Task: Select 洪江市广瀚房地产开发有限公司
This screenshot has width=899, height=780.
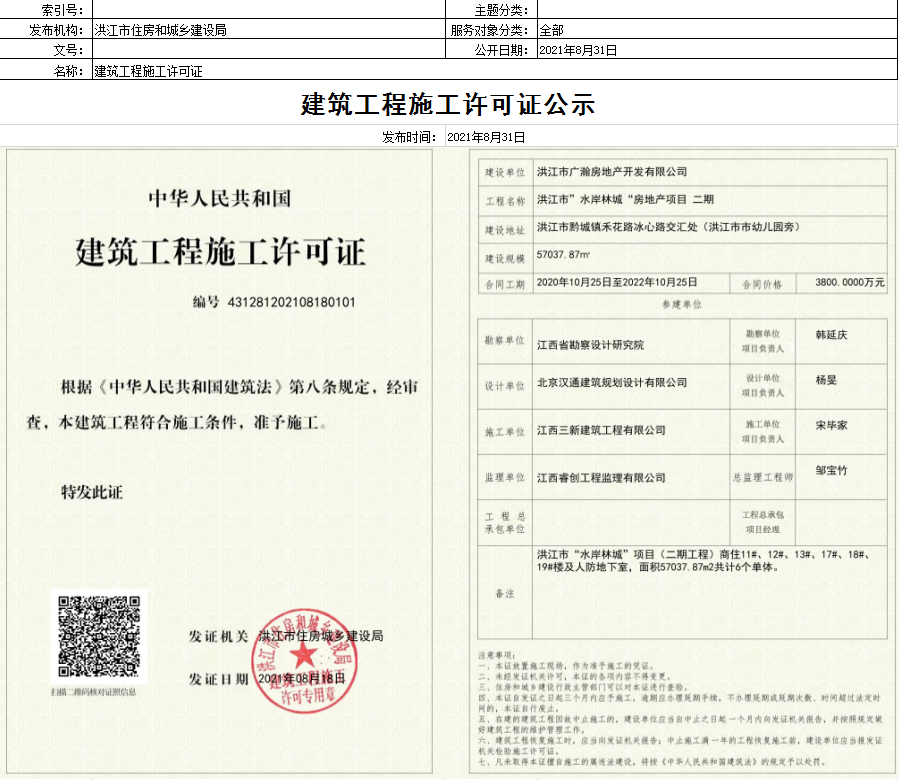Action: [x=612, y=171]
